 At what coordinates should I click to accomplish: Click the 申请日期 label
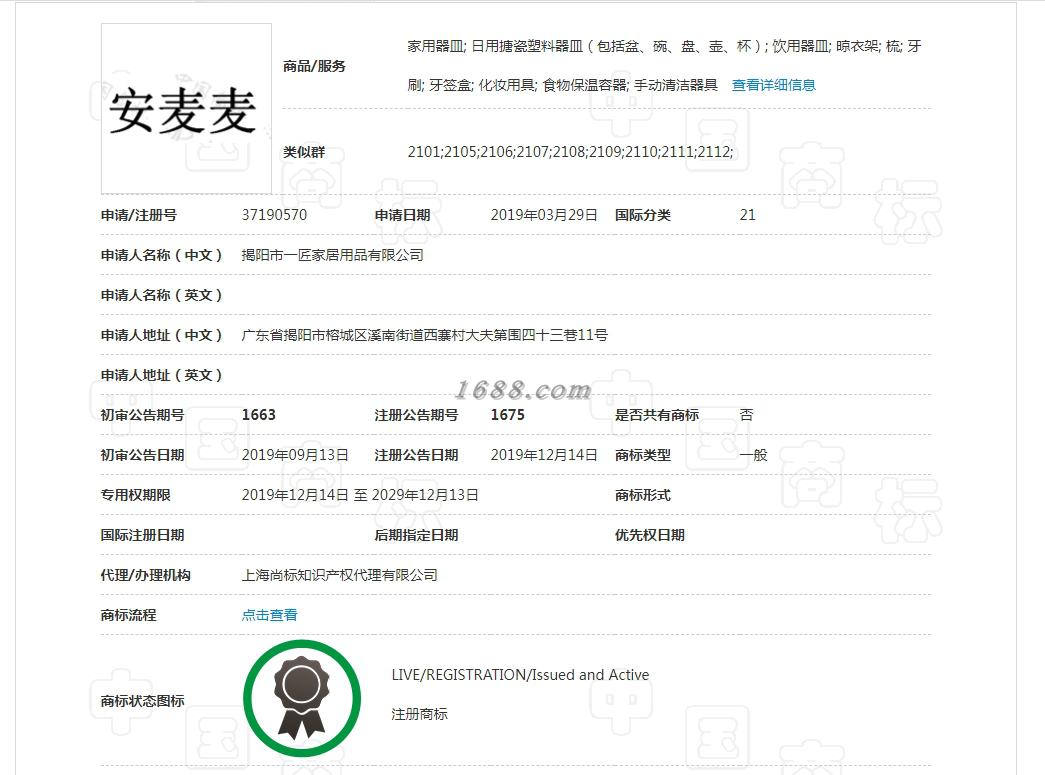(403, 215)
